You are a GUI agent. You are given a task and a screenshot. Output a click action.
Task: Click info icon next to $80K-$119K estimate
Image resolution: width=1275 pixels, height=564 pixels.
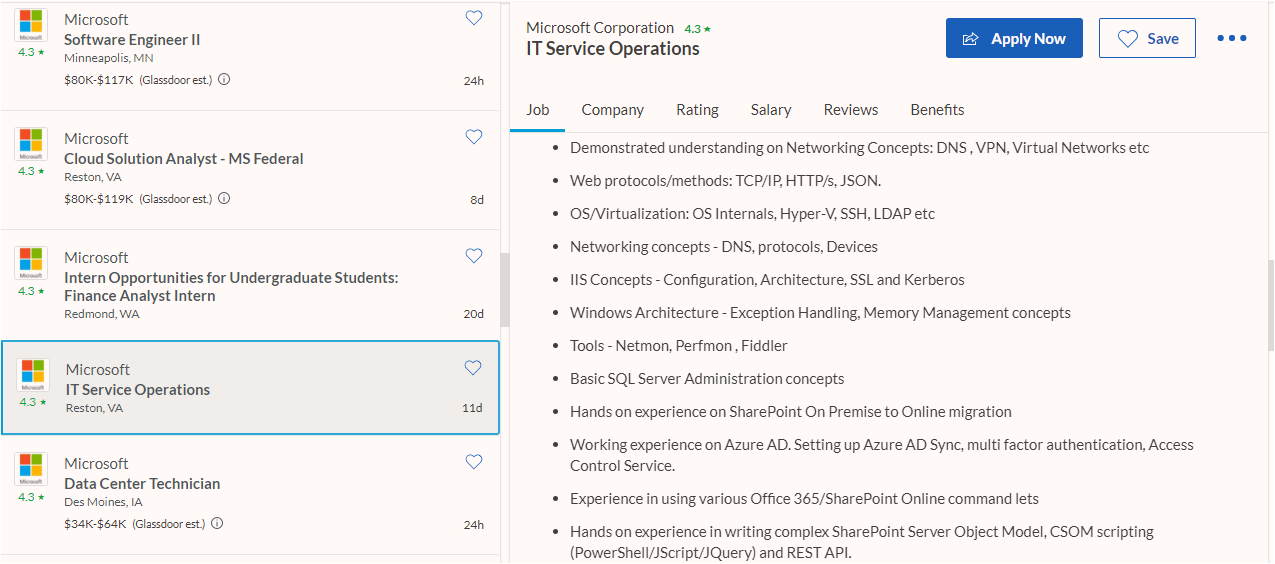[224, 199]
